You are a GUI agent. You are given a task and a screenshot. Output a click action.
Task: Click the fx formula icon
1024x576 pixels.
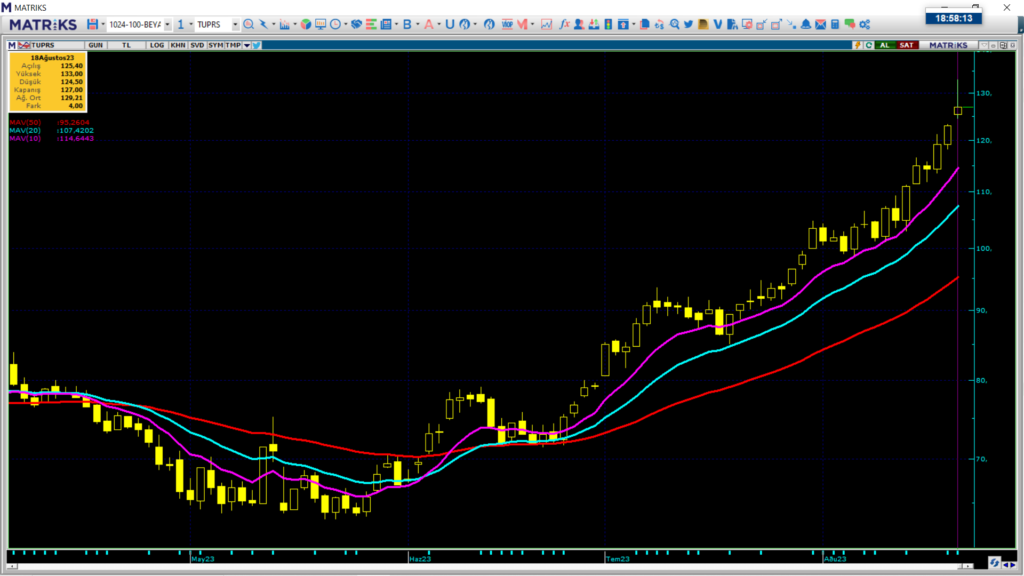tap(564, 24)
